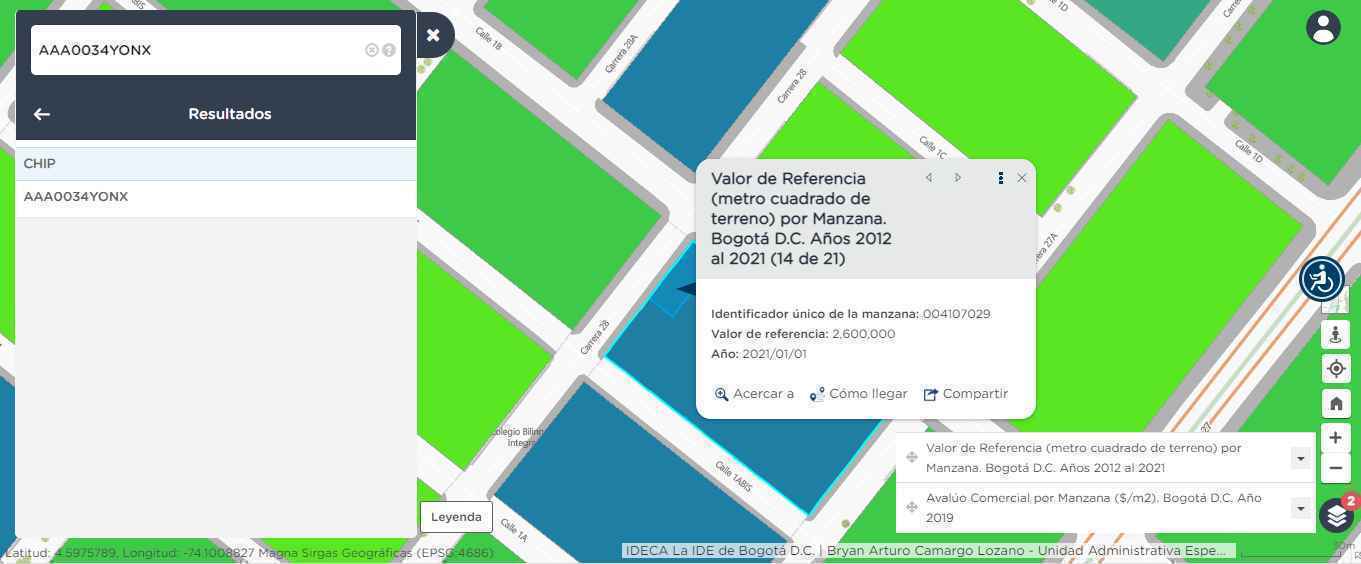The image size is (1361, 564).
Task: Go back using the Resultados arrow
Action: point(42,114)
